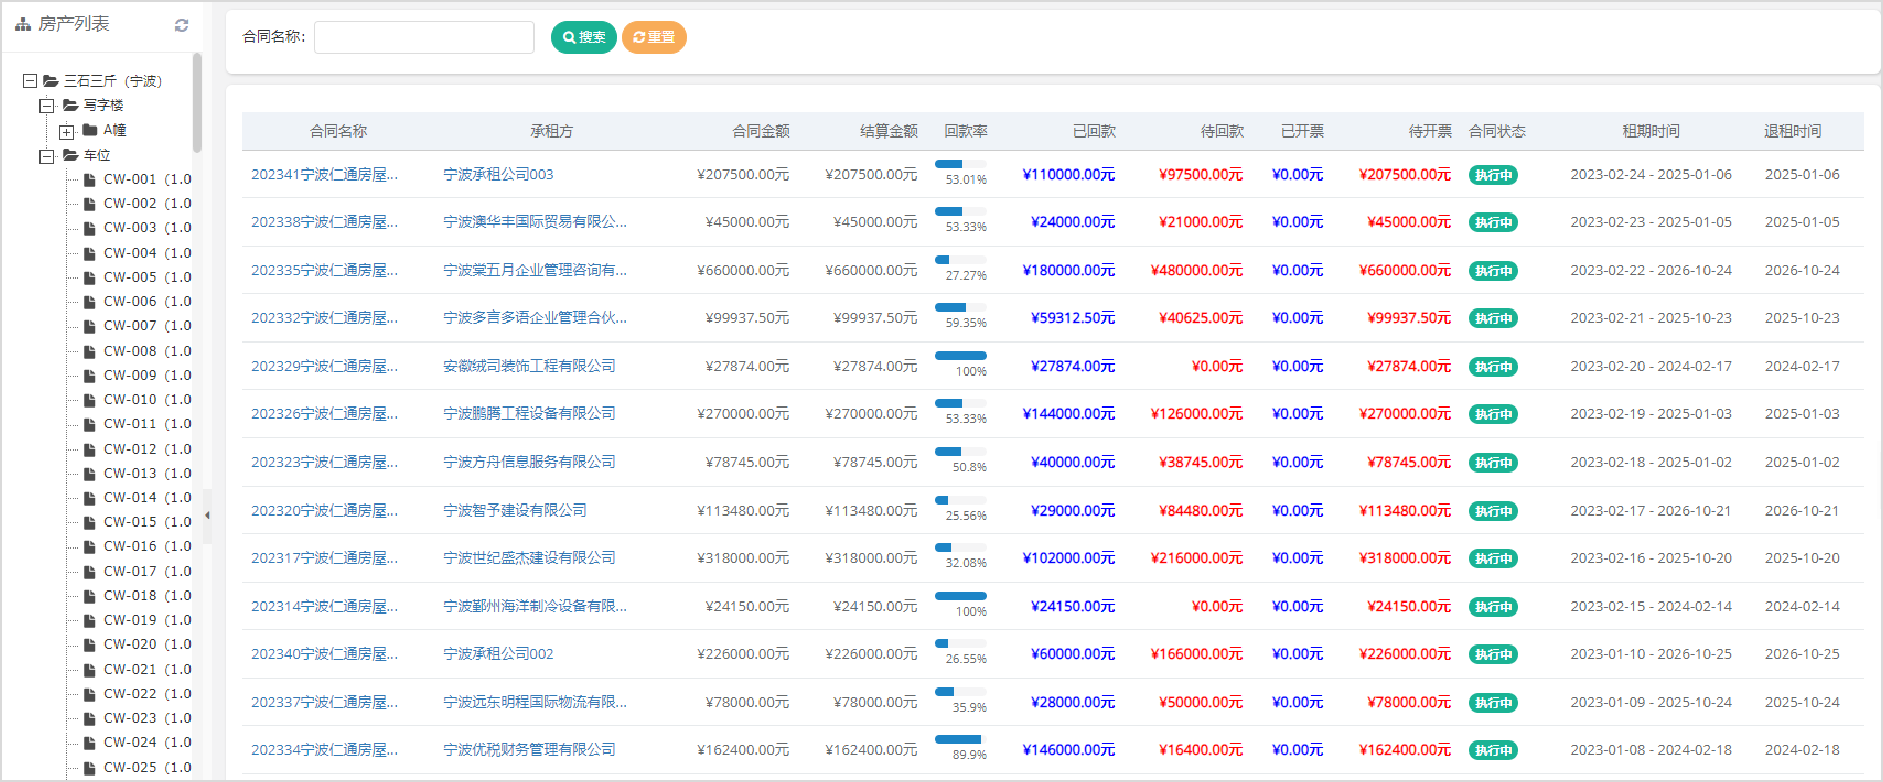Click the 合同名称 column header

[x=338, y=132]
